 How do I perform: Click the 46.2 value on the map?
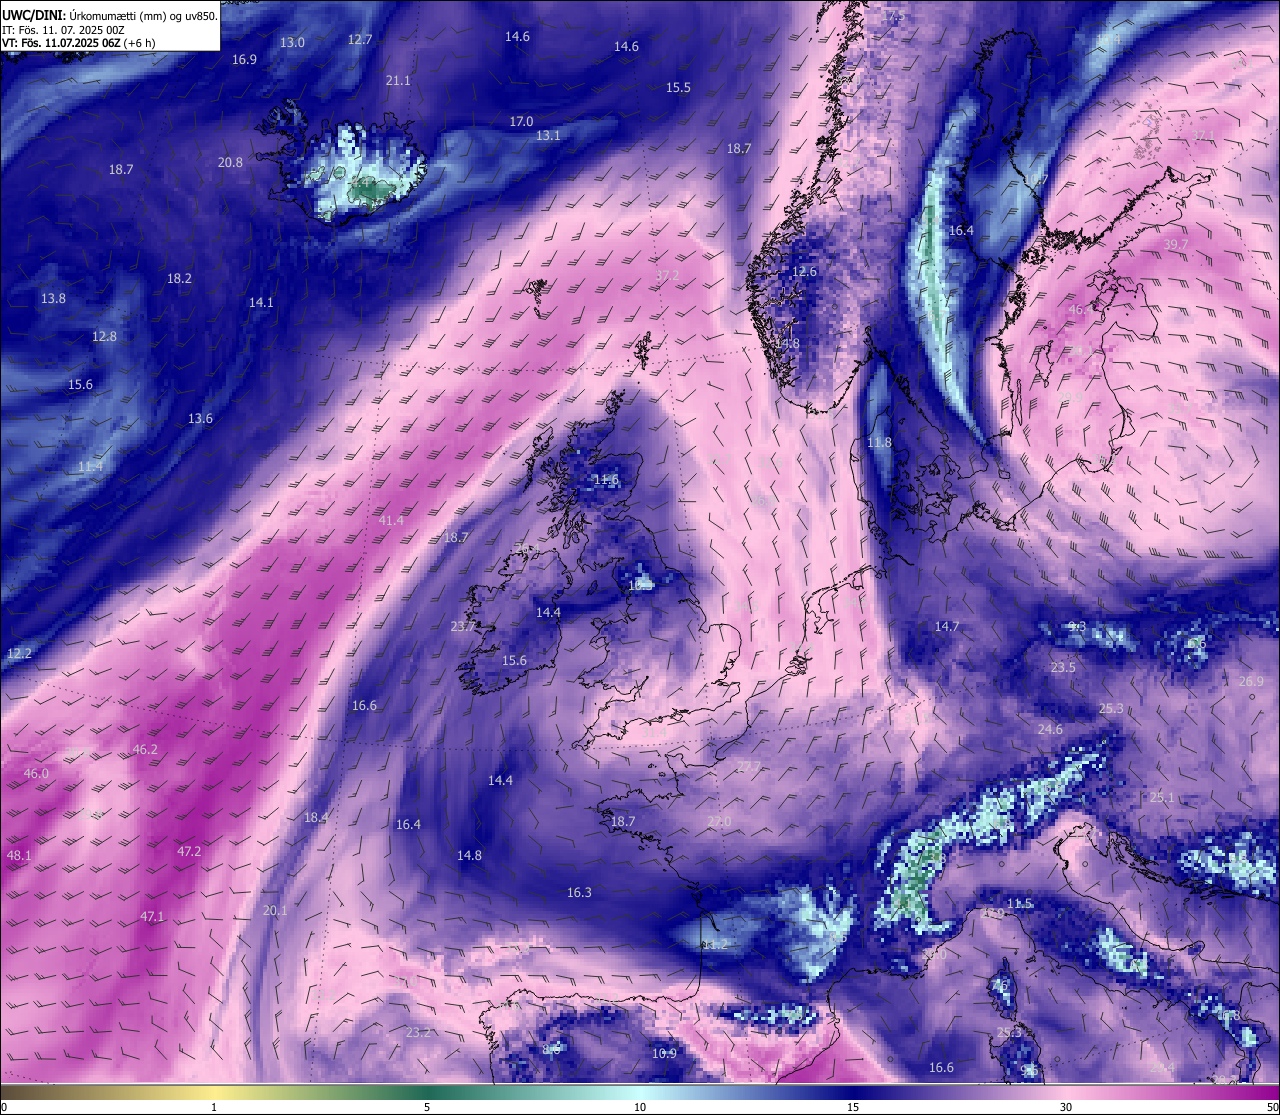(145, 750)
